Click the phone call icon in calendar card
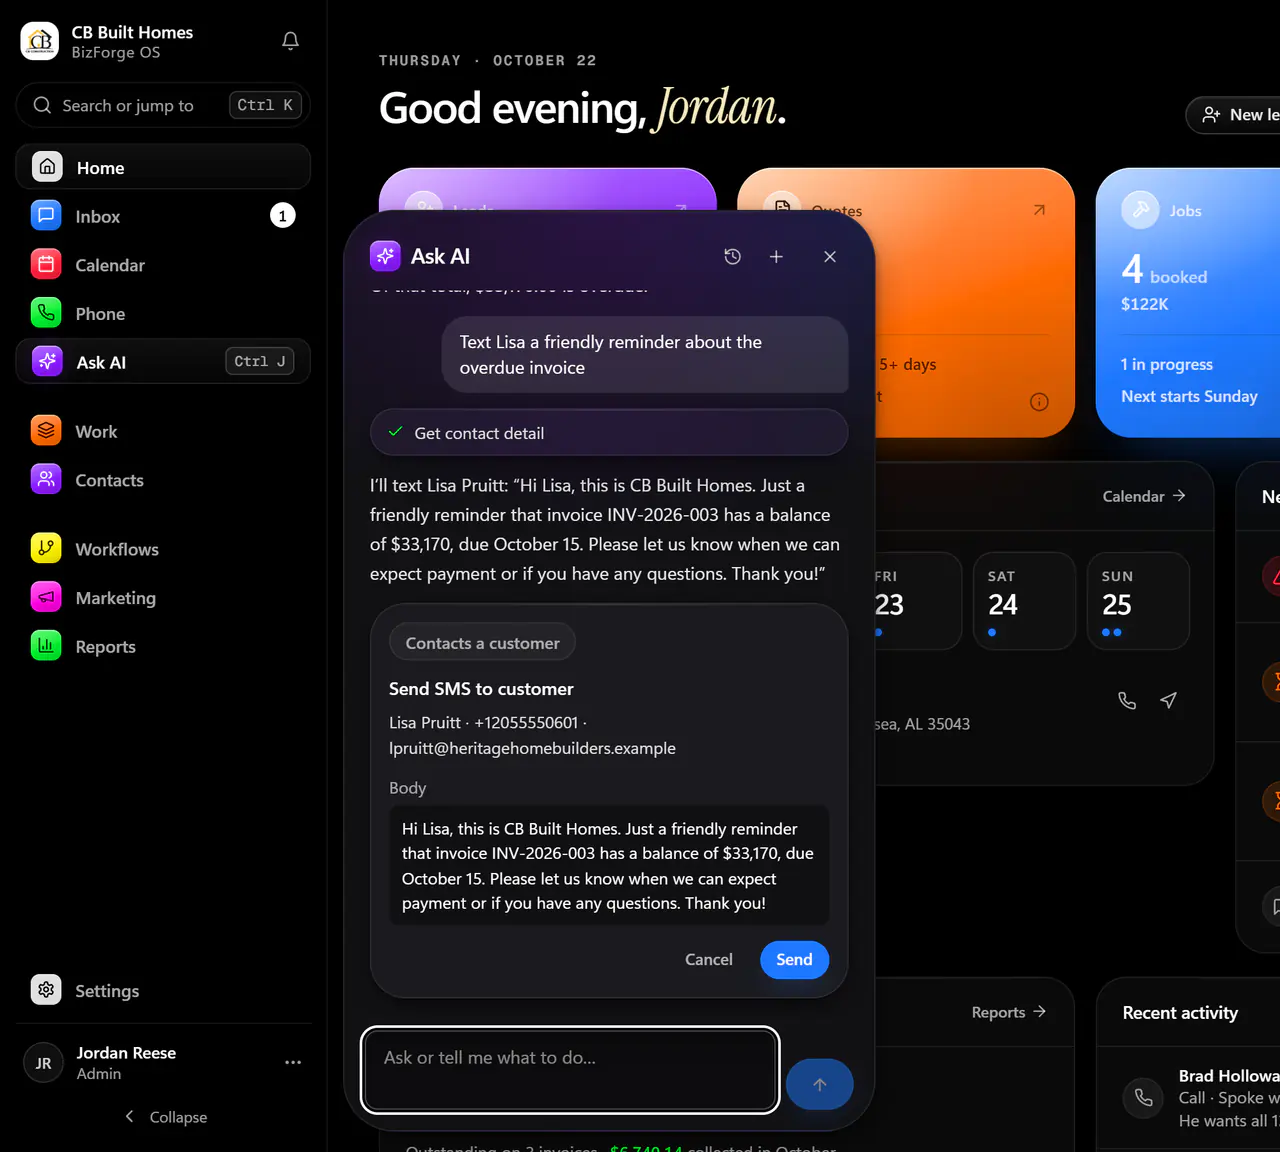Viewport: 1280px width, 1152px height. click(1127, 700)
